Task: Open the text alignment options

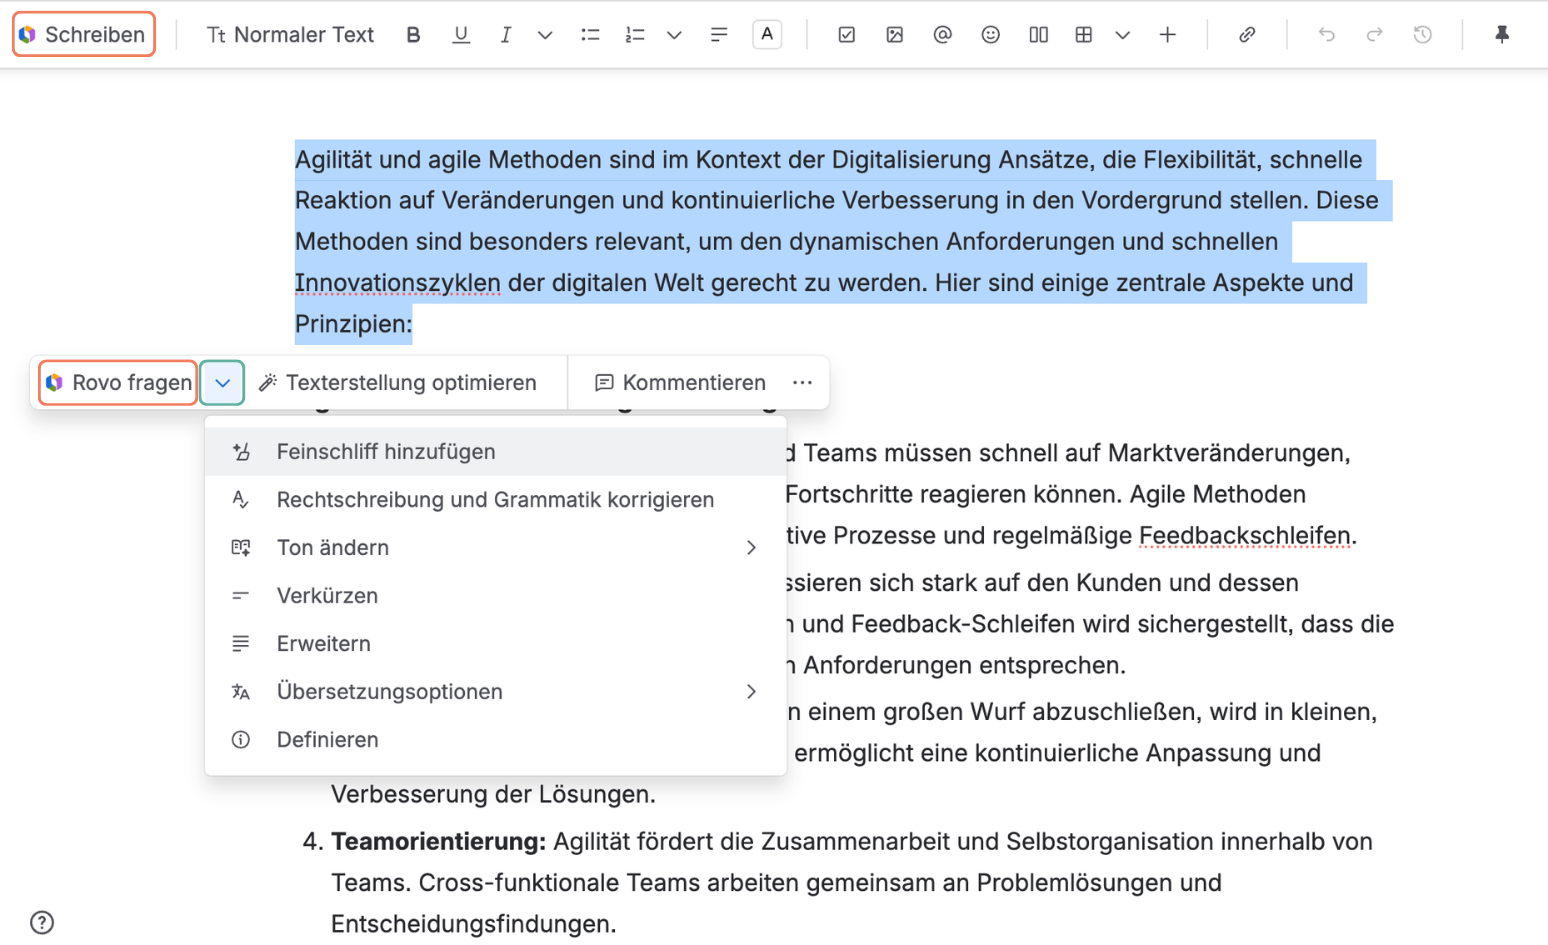Action: [x=719, y=35]
